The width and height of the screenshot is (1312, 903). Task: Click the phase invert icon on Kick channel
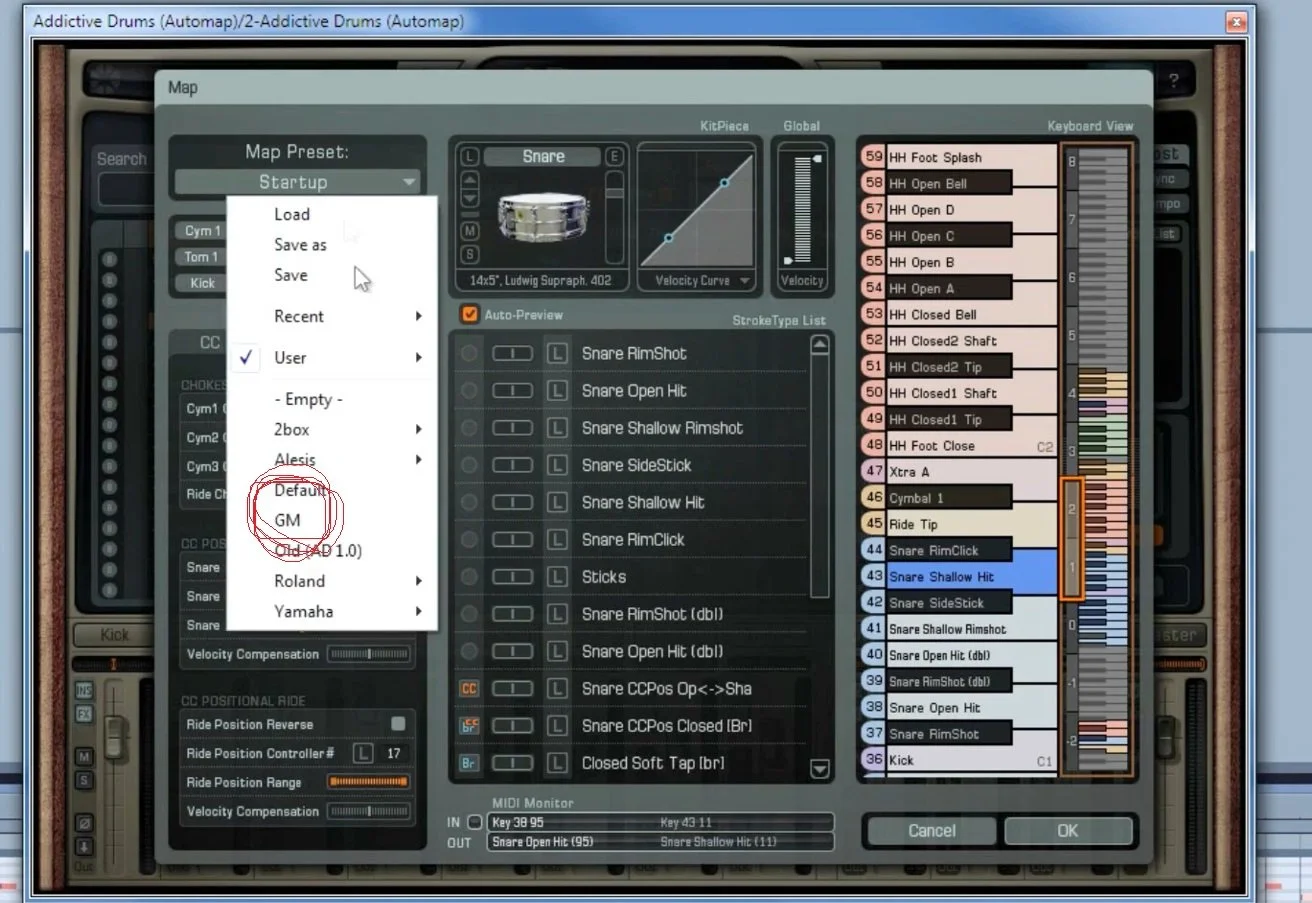point(84,824)
